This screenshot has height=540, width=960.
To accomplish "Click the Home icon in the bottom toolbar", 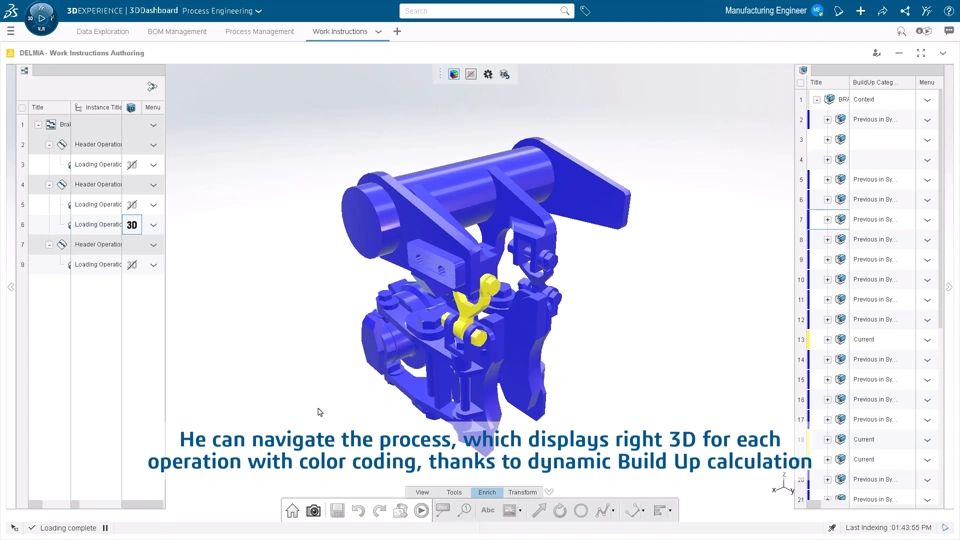I will click(292, 511).
